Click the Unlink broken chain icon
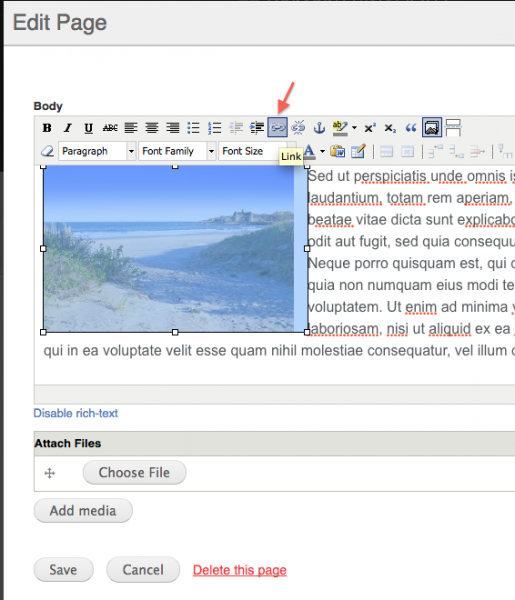Viewport: 515px width, 600px height. [x=298, y=127]
